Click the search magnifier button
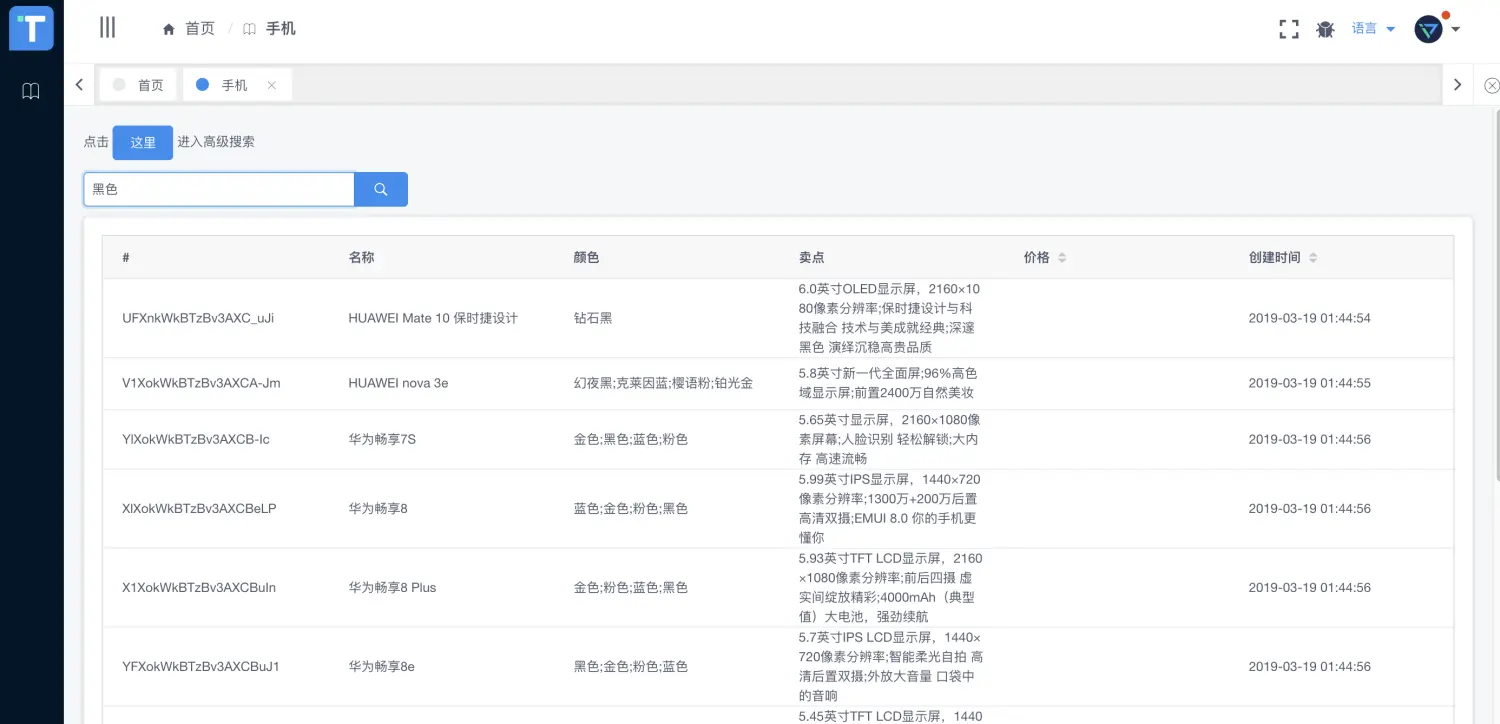 click(x=381, y=189)
